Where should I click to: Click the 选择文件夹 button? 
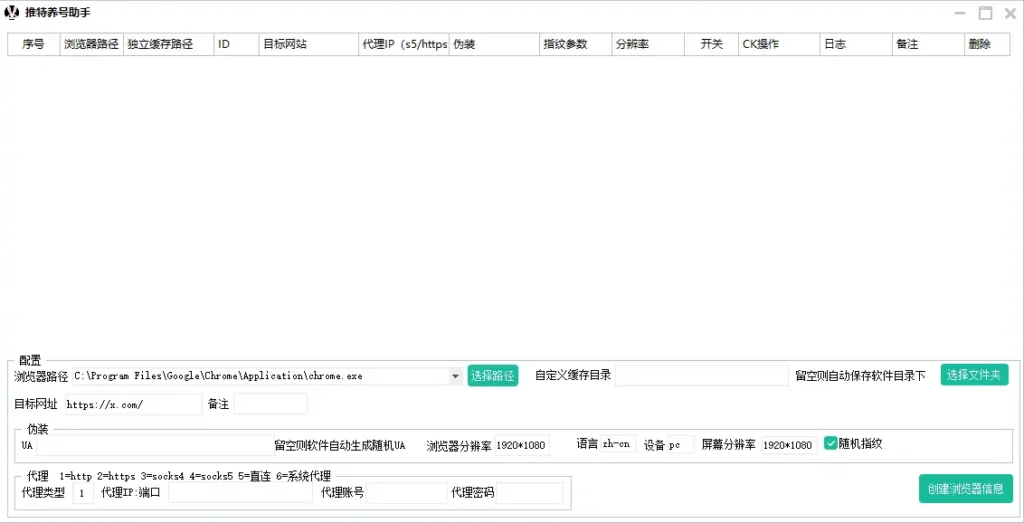(x=974, y=375)
